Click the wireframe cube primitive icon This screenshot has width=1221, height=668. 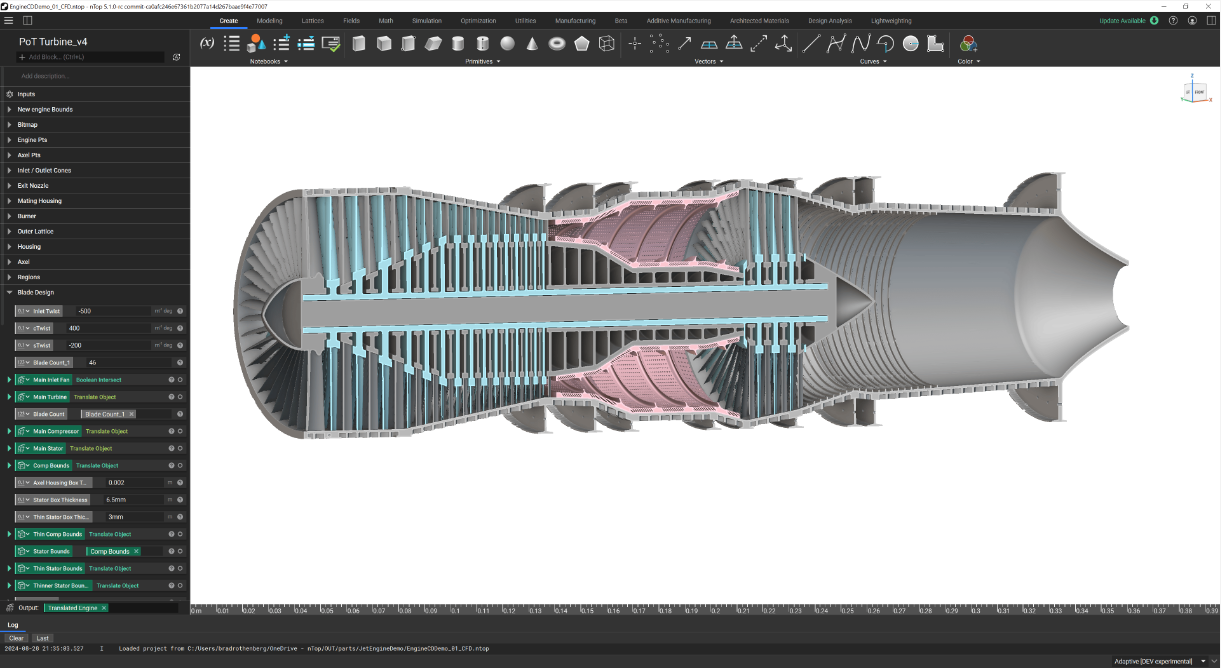607,43
